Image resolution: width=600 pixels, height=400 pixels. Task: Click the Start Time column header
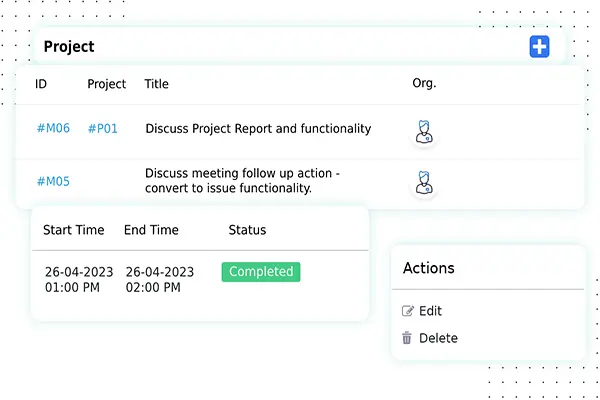[x=74, y=230]
